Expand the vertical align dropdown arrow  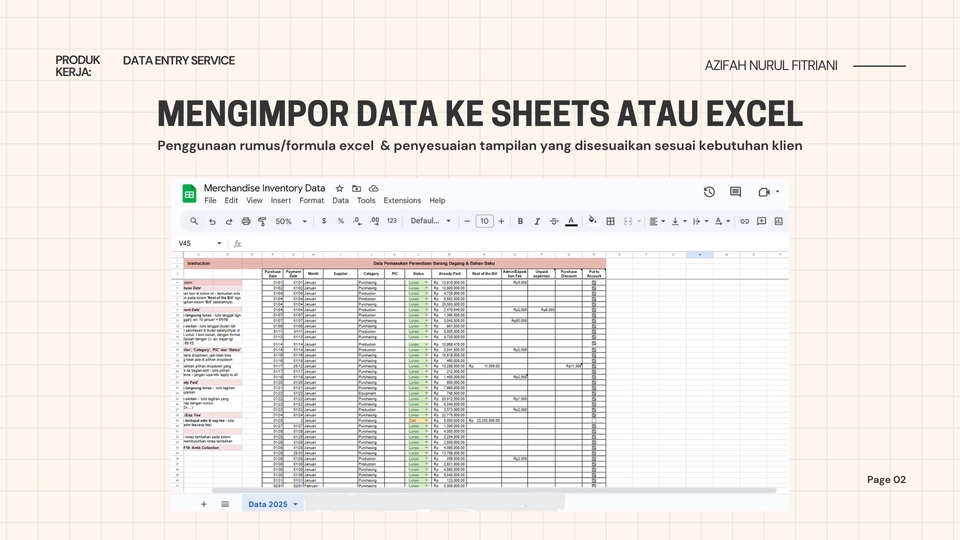click(684, 222)
